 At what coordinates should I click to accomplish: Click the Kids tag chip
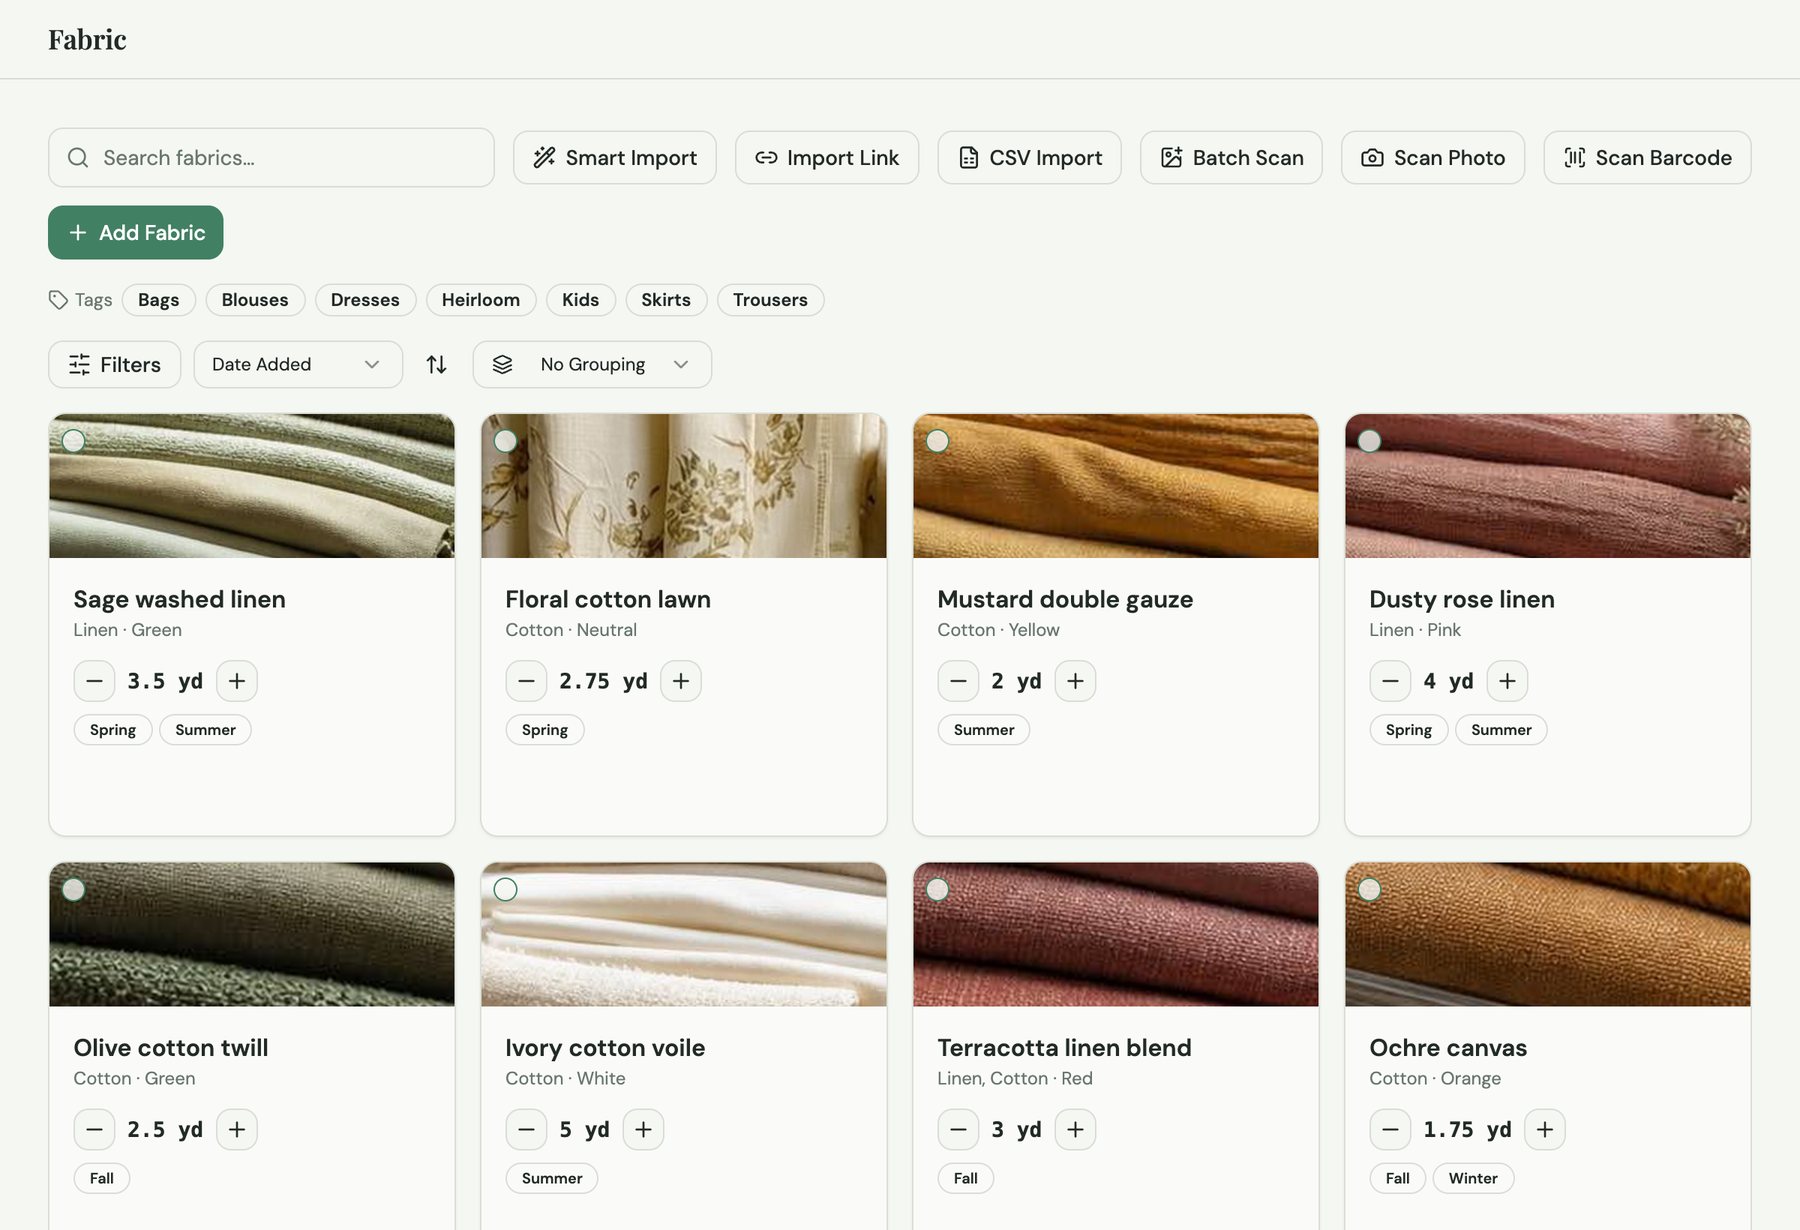pos(581,300)
